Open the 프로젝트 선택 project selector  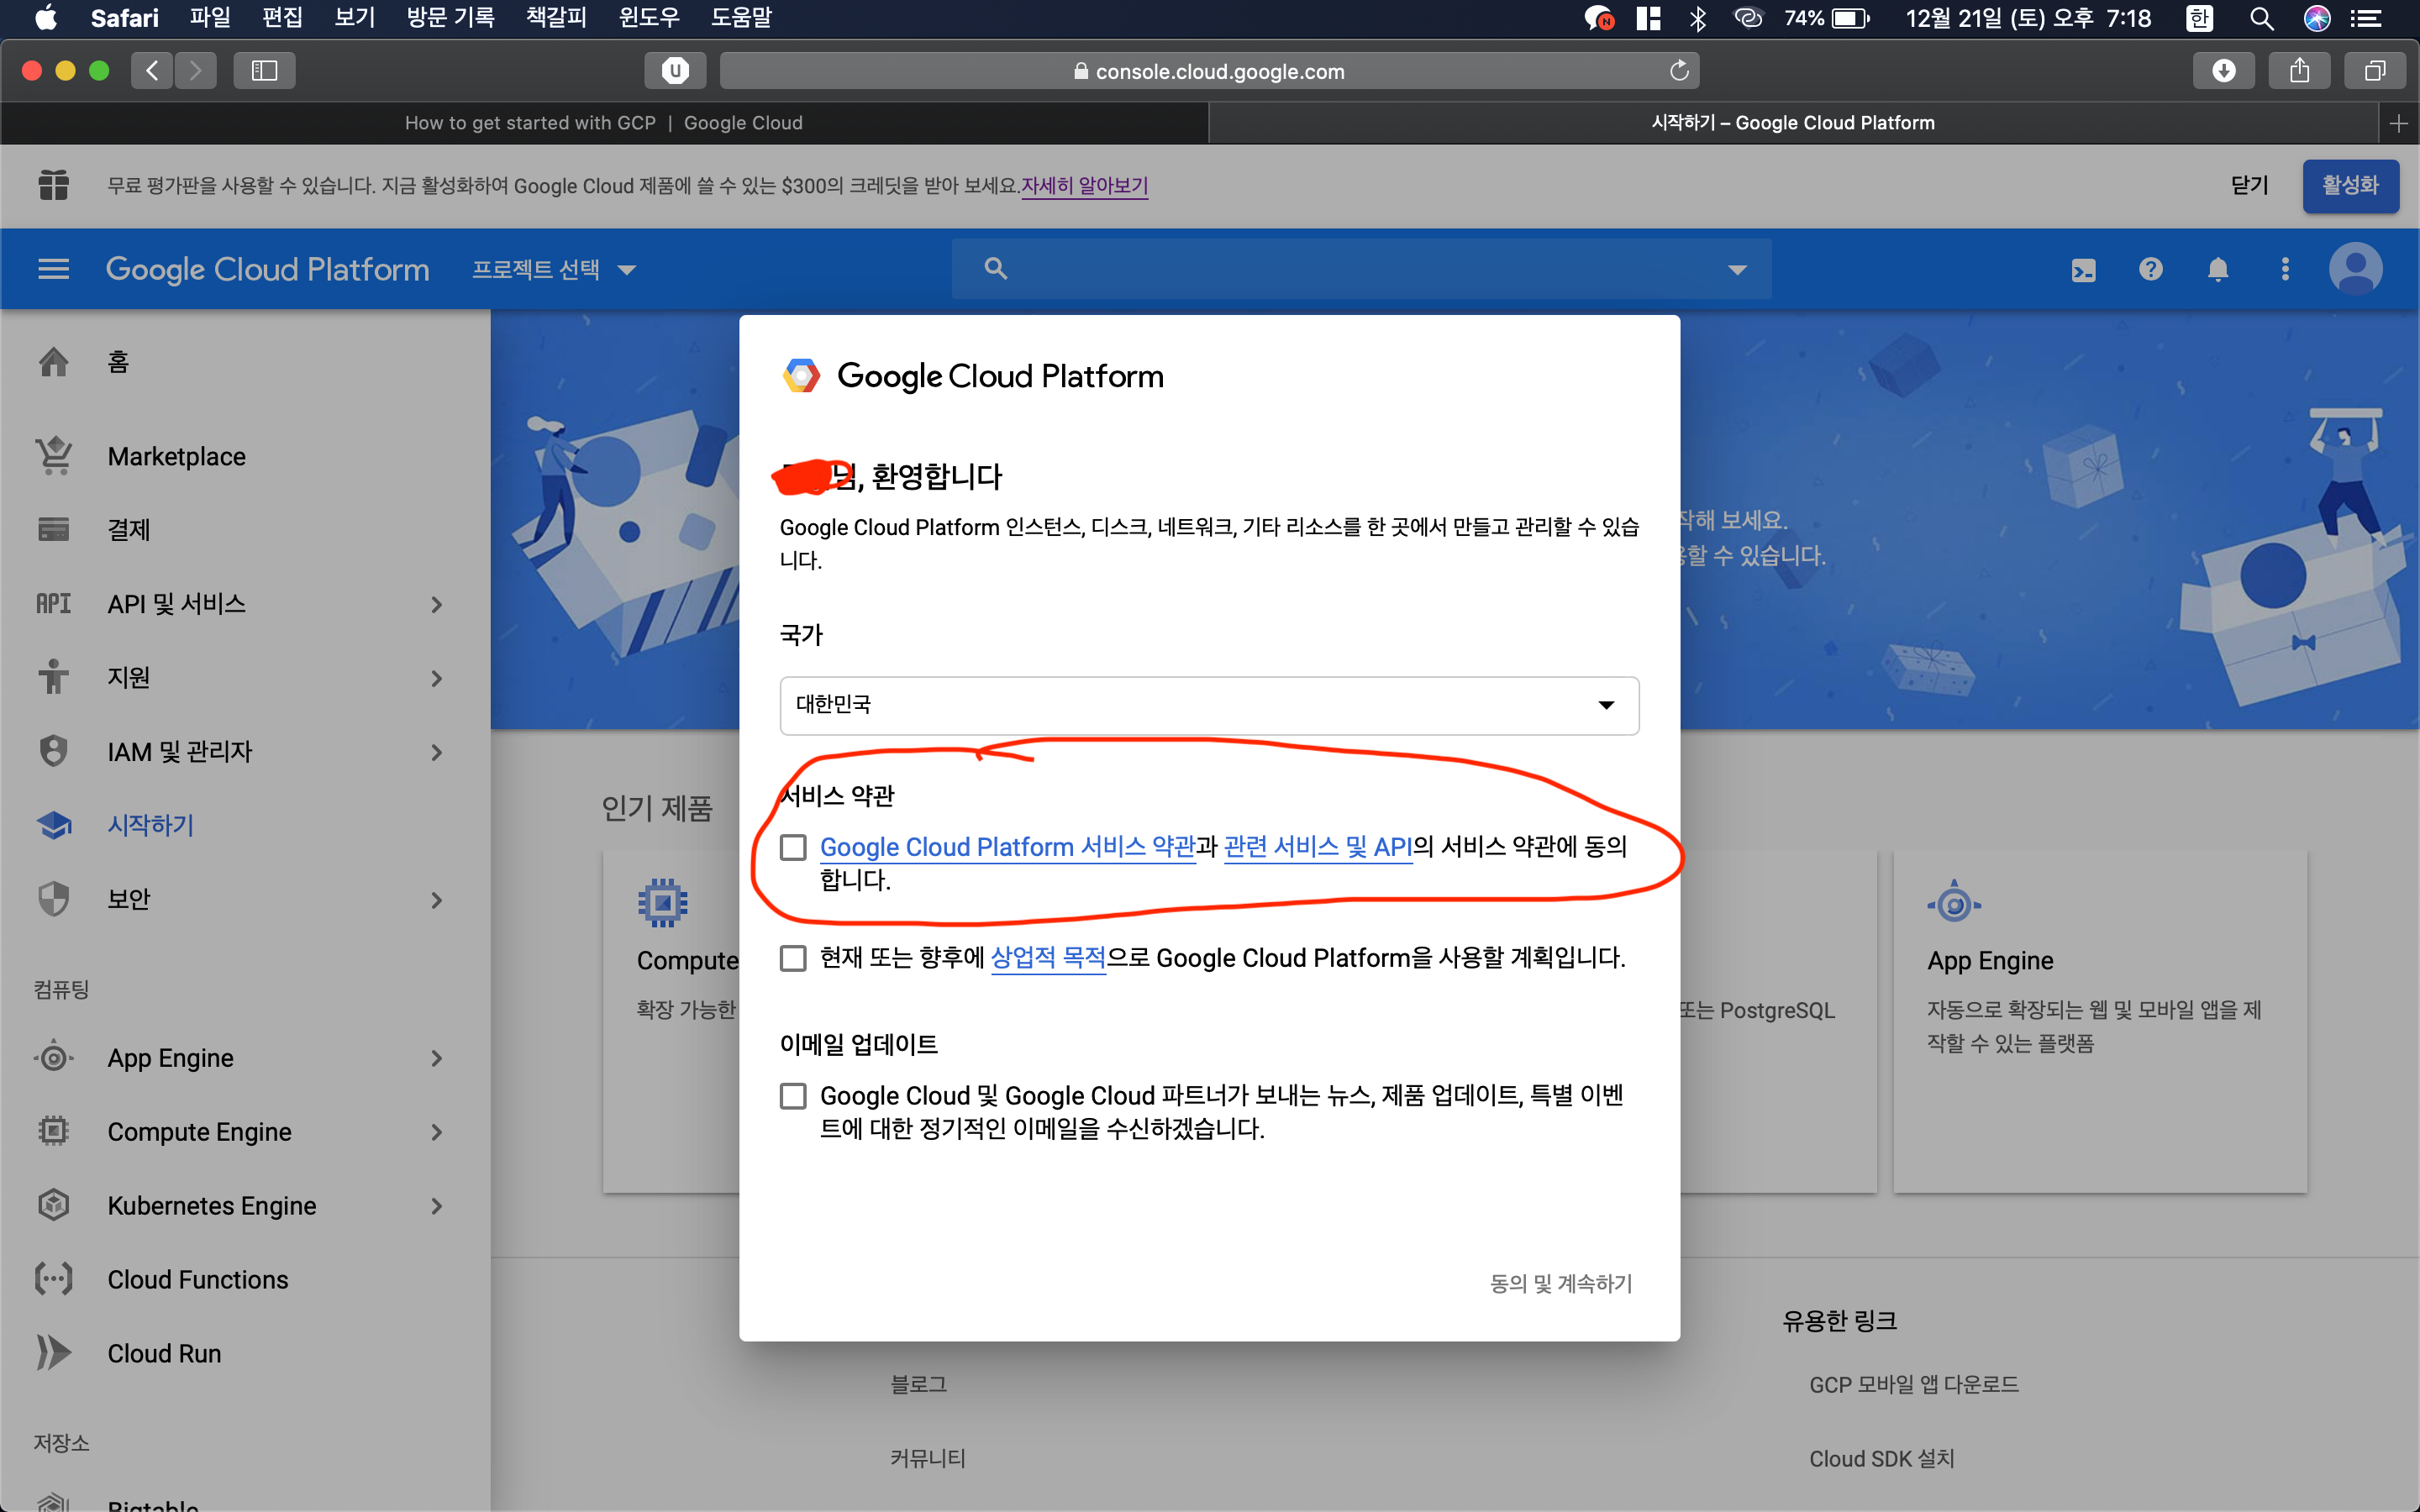click(x=553, y=270)
